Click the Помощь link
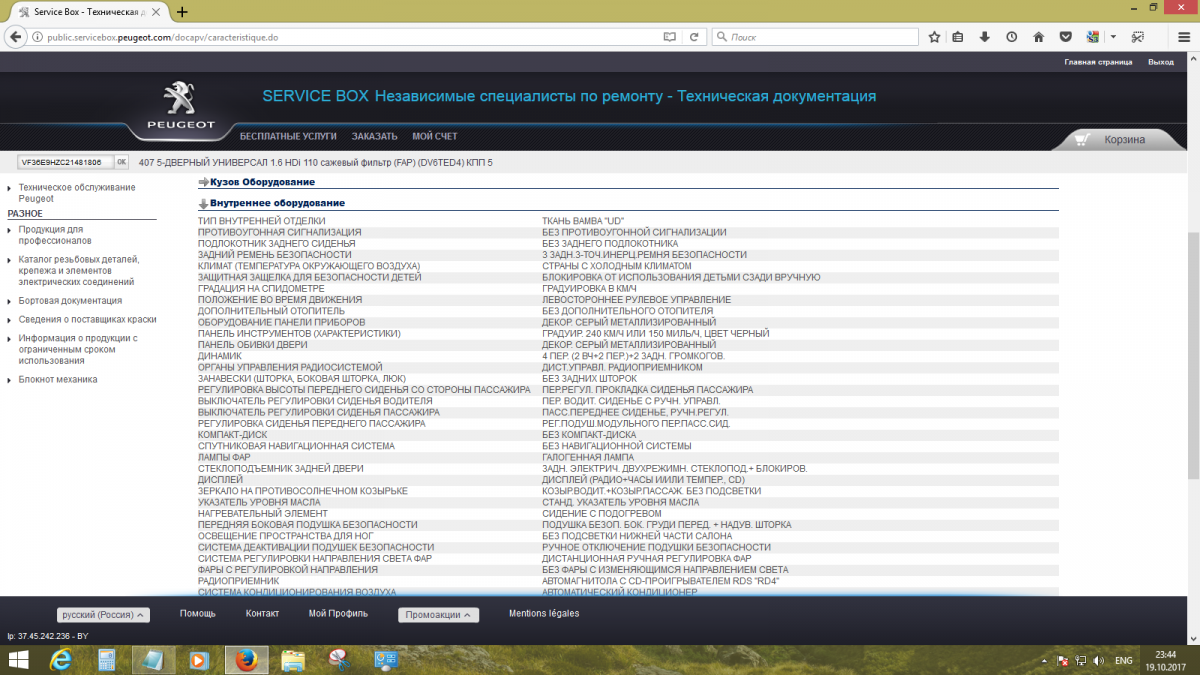 point(198,614)
